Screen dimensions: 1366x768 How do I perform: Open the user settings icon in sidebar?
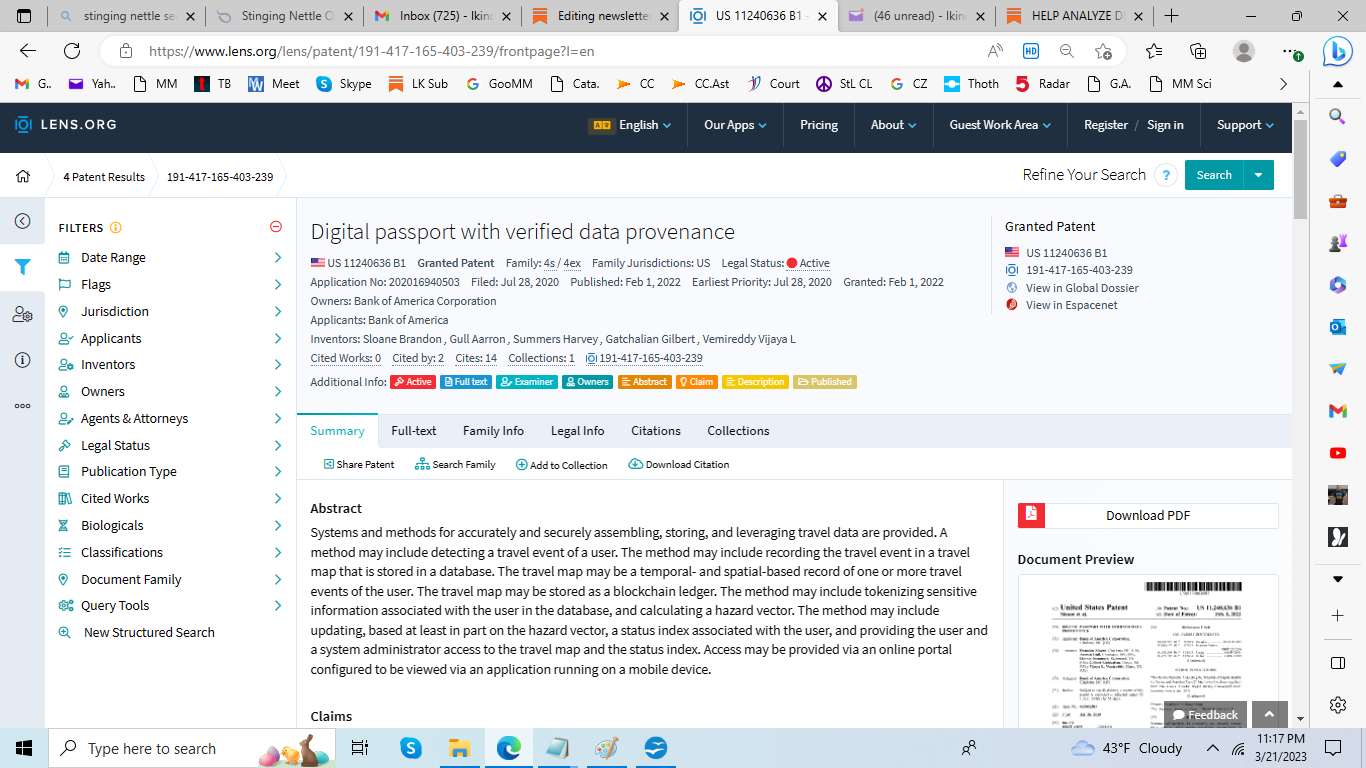point(22,314)
